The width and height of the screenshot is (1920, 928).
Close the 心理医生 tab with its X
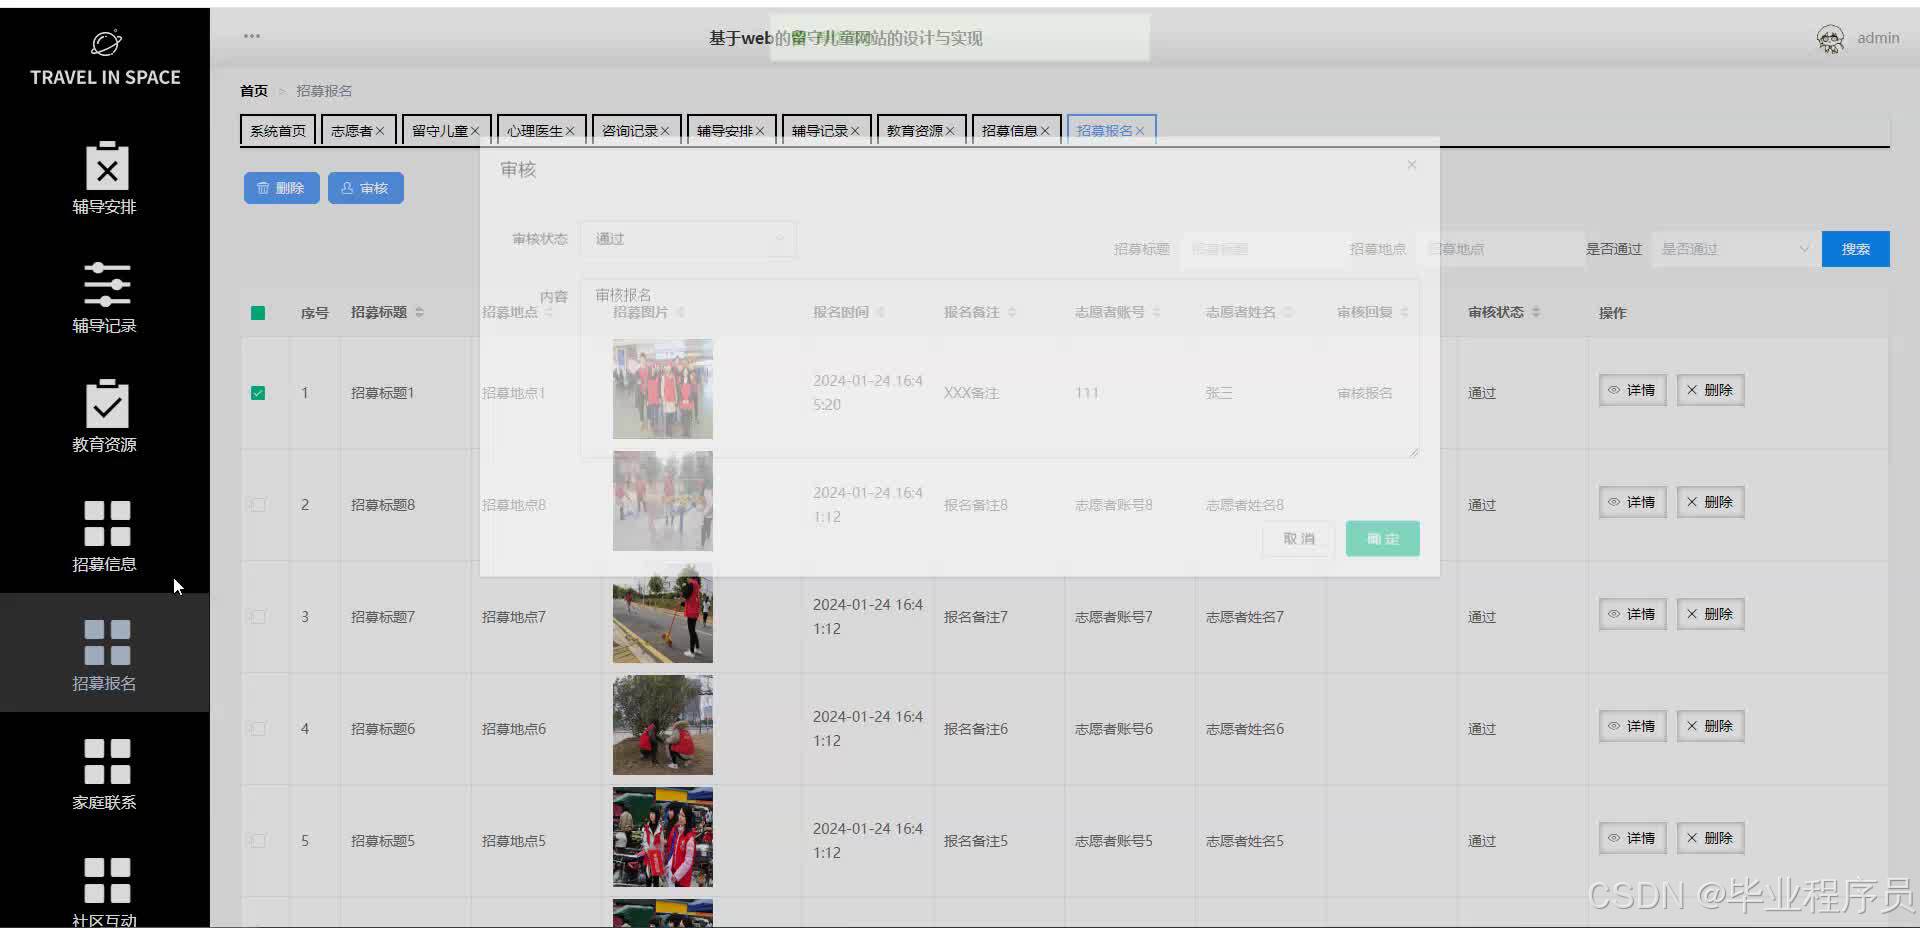570,131
